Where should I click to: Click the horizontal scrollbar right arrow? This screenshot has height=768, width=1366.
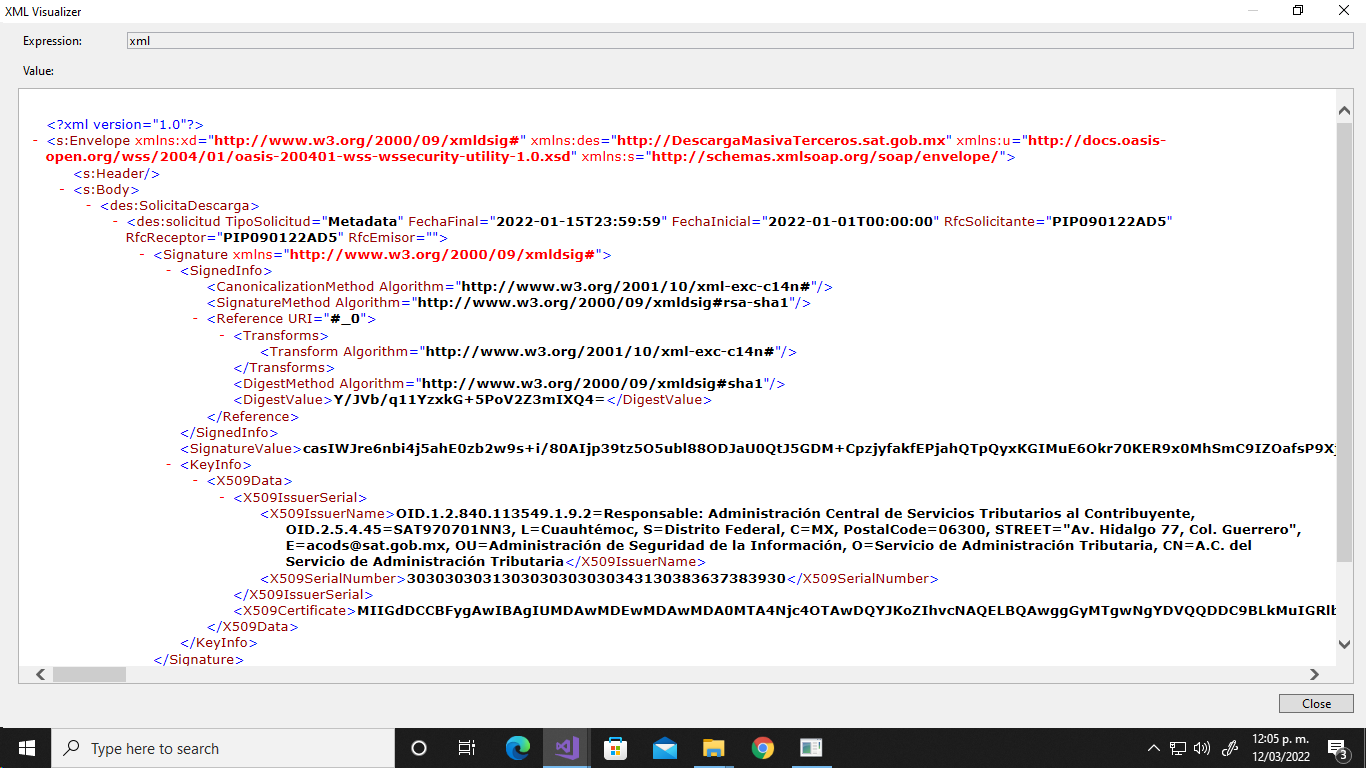[x=1315, y=674]
